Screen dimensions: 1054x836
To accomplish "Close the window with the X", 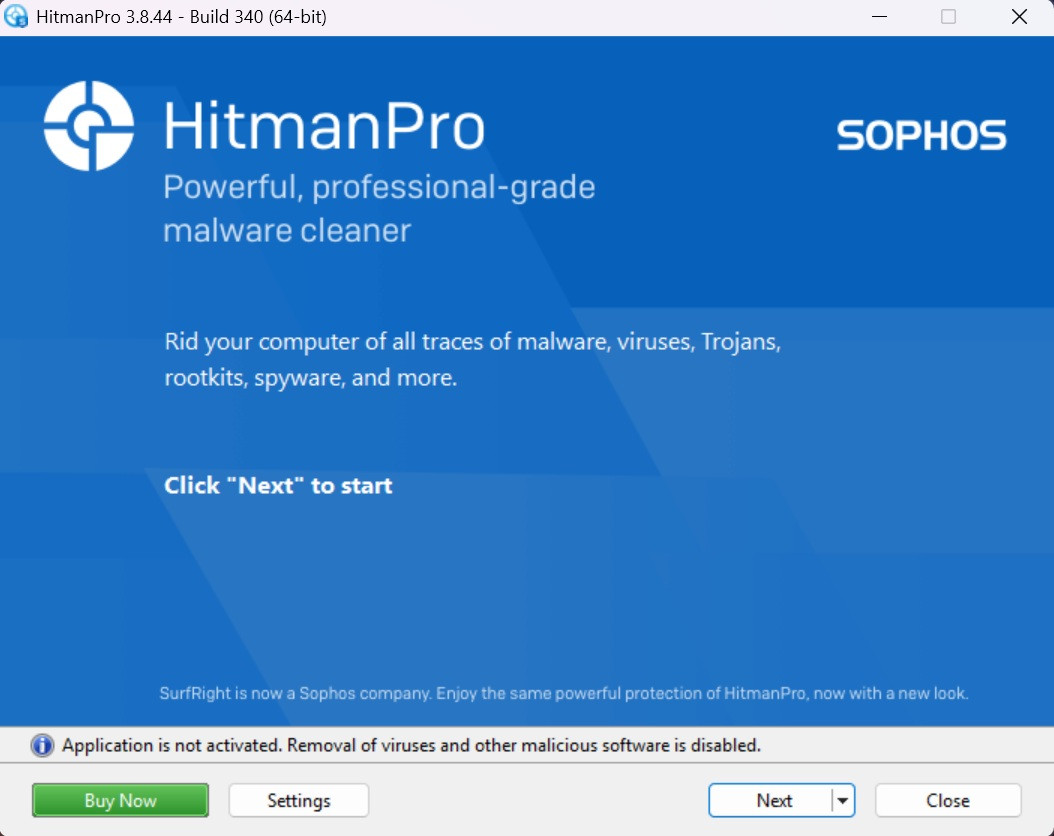I will [x=1019, y=17].
